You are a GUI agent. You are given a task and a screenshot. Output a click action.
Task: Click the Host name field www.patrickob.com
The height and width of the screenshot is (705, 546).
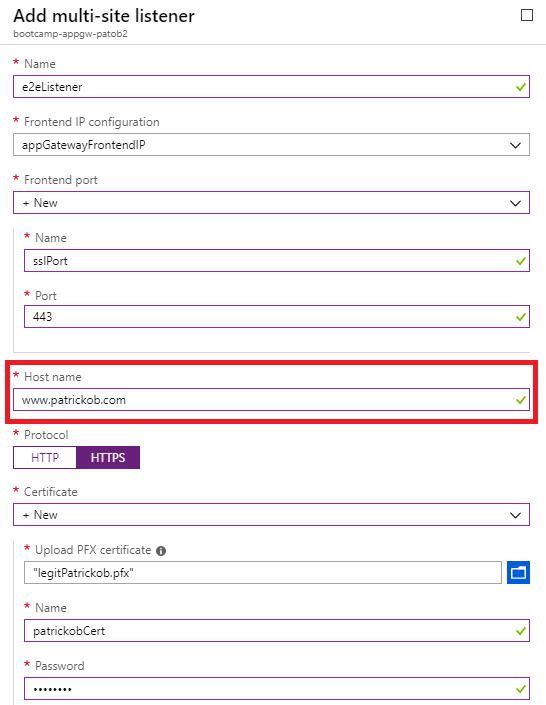pos(271,400)
